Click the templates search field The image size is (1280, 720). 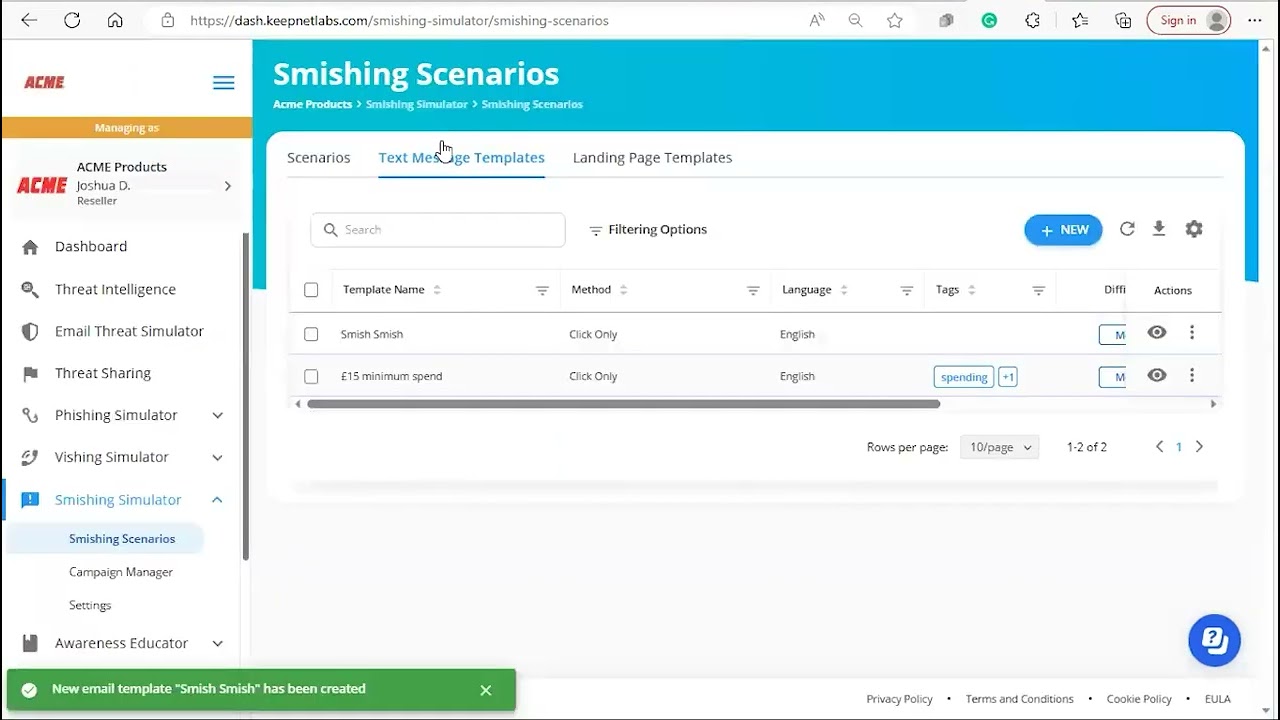pyautogui.click(x=438, y=230)
